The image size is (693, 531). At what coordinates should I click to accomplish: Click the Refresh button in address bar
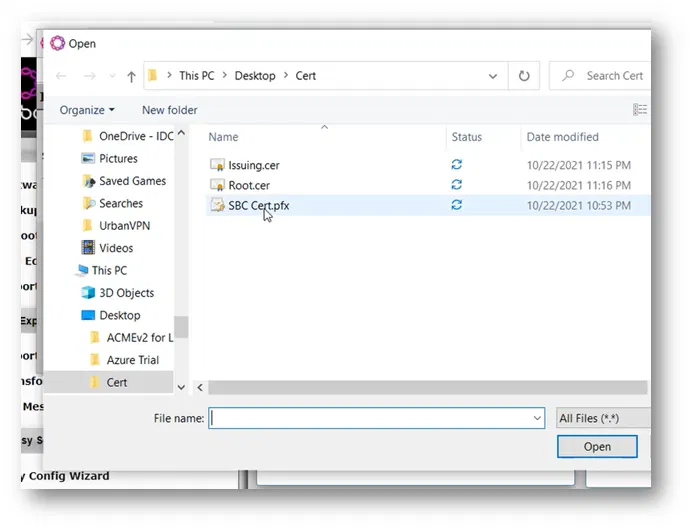523,76
